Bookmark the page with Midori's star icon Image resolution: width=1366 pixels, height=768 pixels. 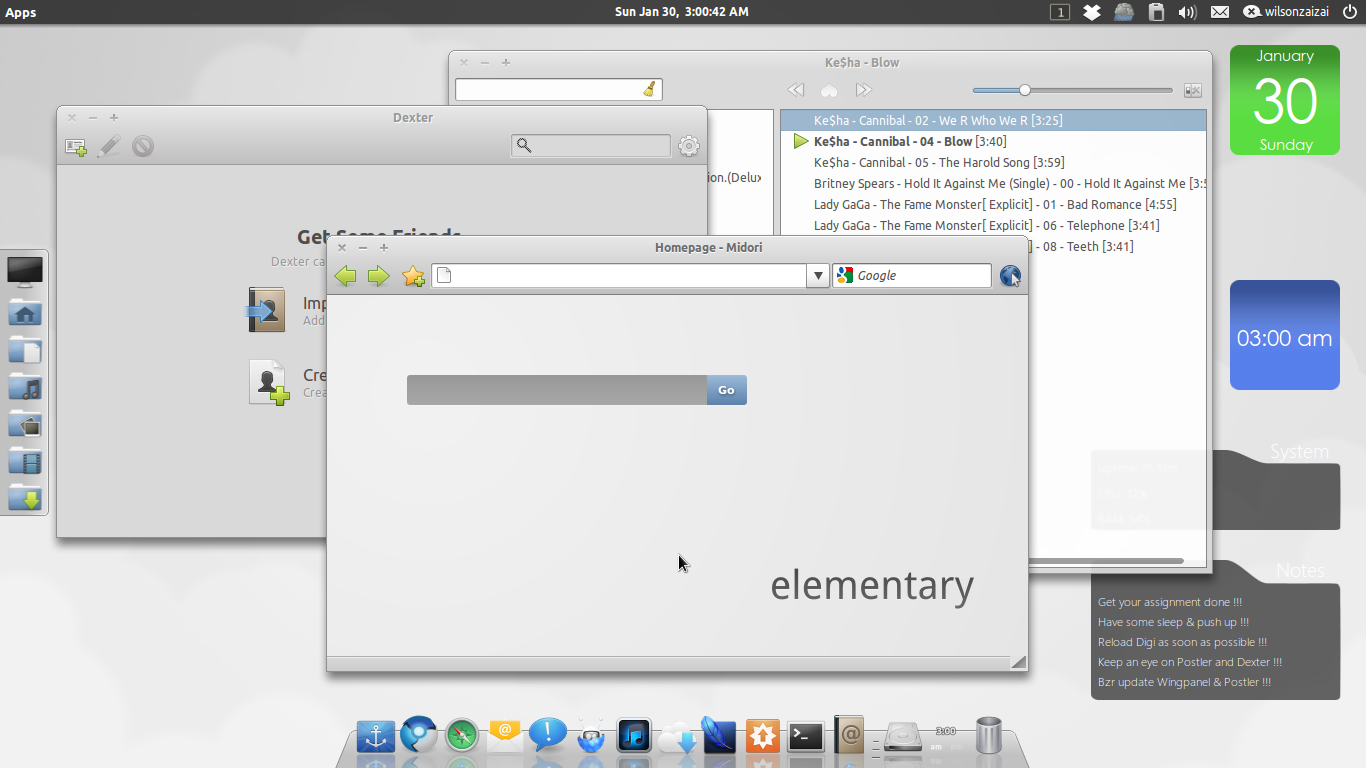click(x=413, y=276)
